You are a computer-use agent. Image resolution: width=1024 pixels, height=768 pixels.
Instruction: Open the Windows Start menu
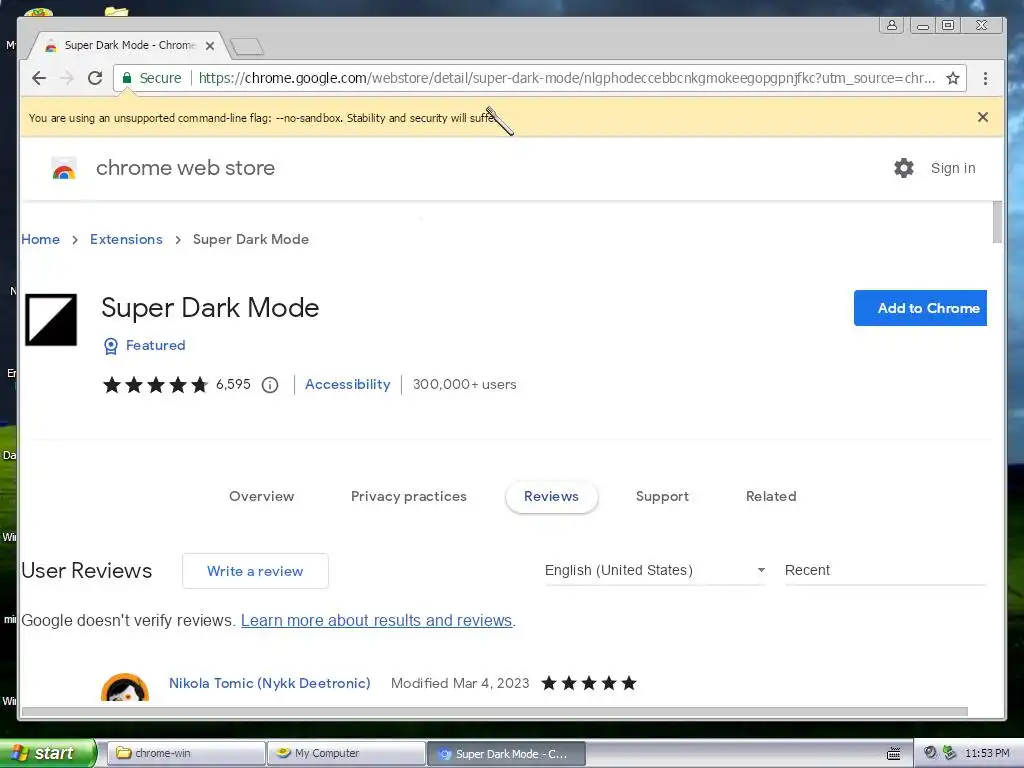tap(48, 753)
